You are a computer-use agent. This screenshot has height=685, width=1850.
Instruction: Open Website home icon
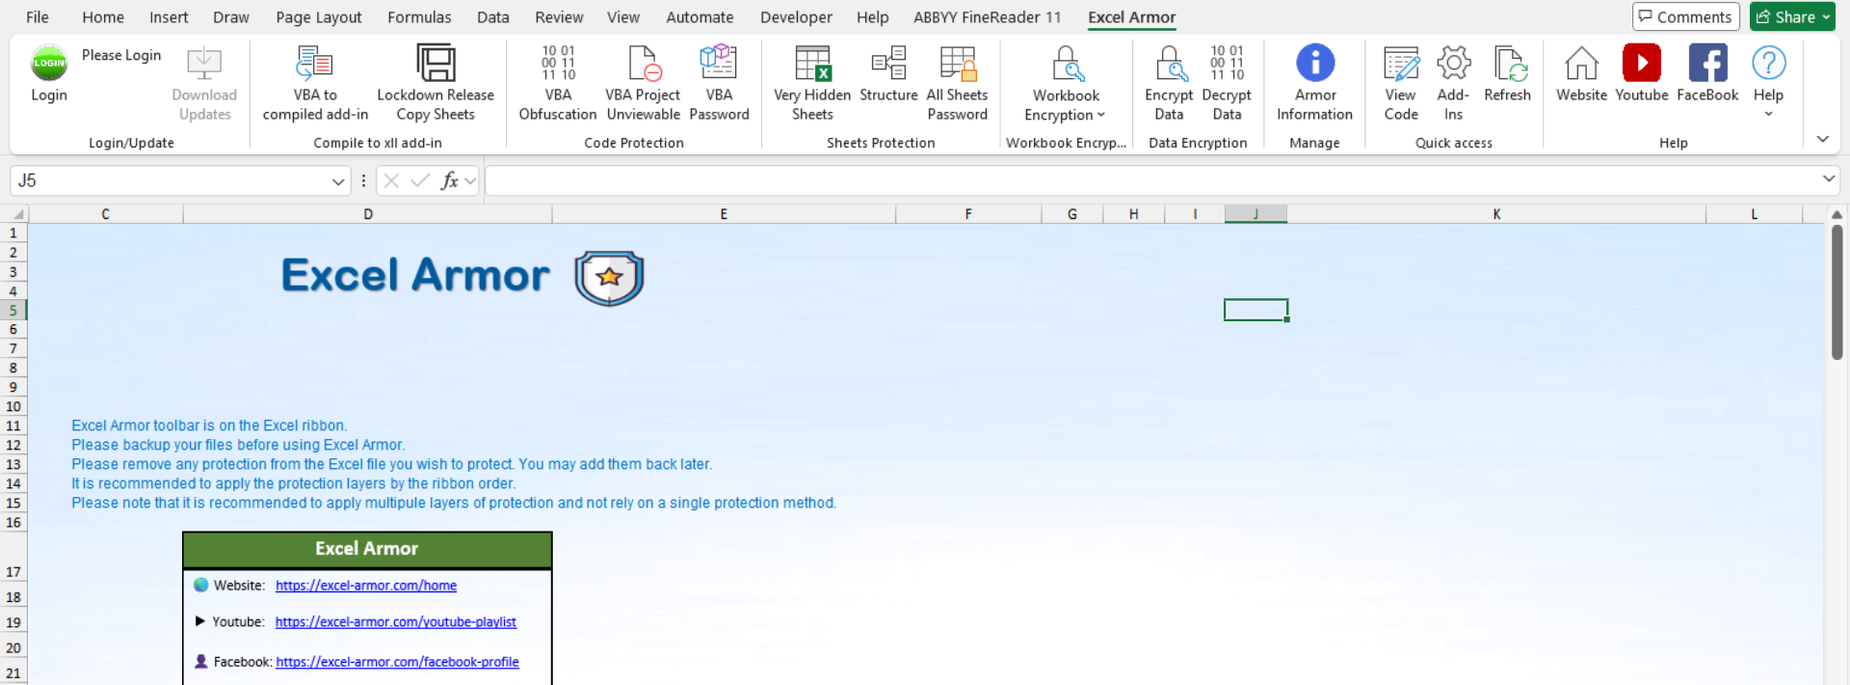pos(1581,63)
